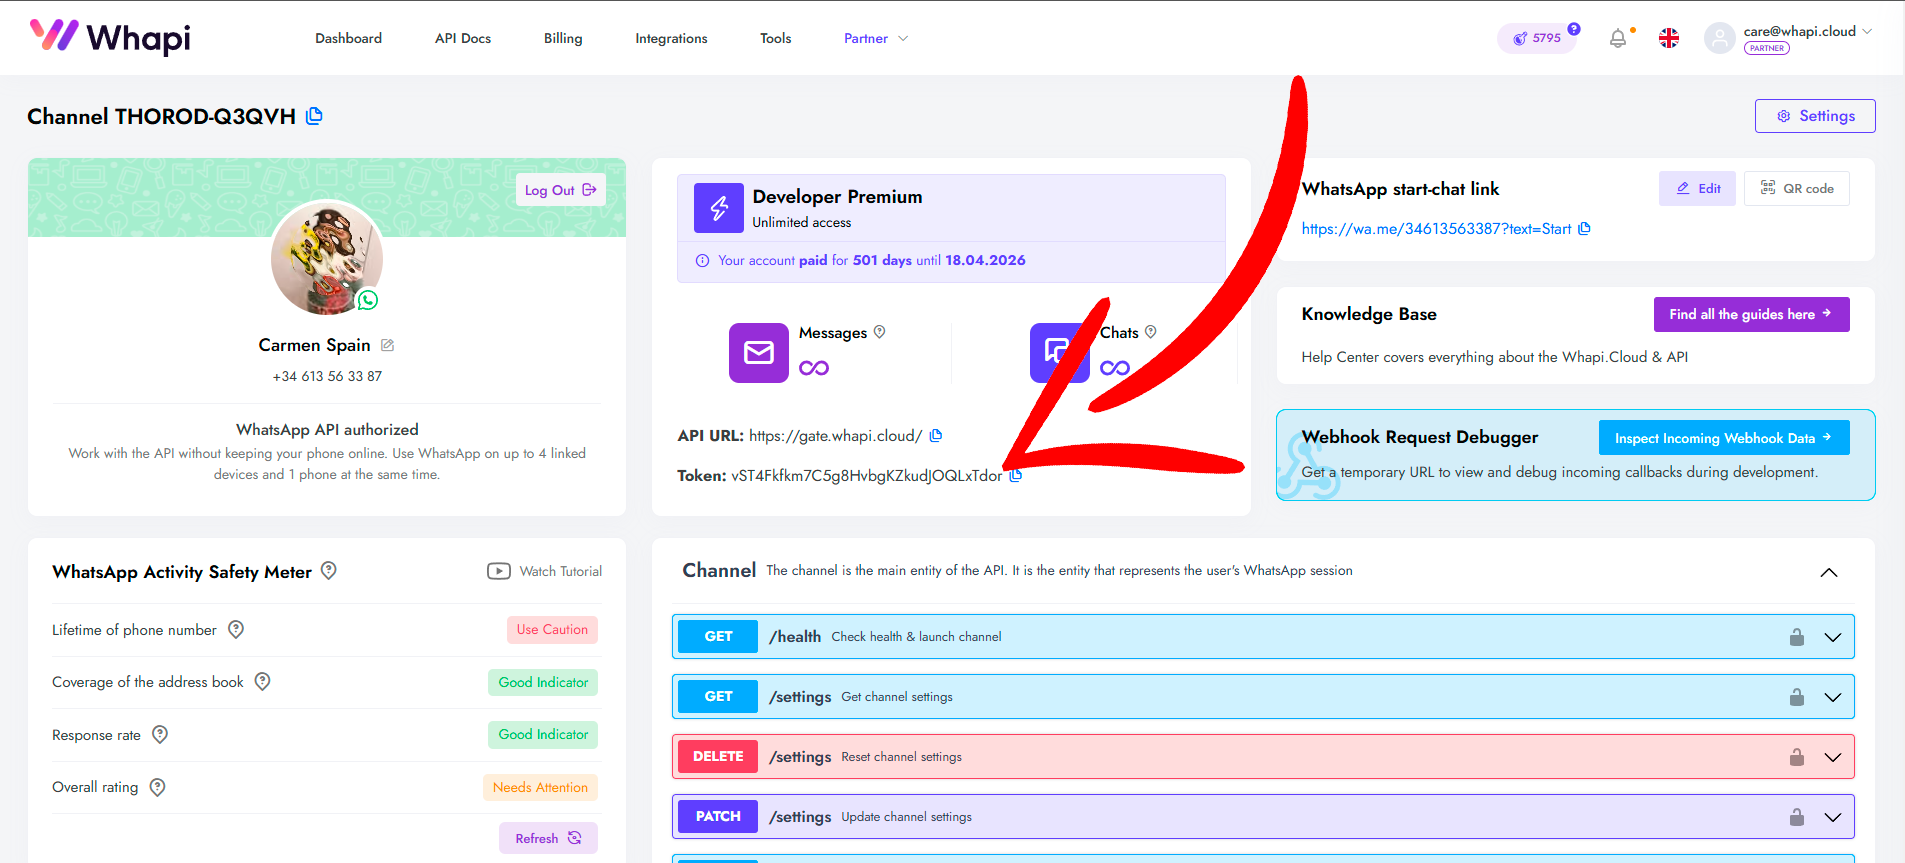Refresh the safety meter
Screen dimensions: 1905x863
[x=548, y=838]
